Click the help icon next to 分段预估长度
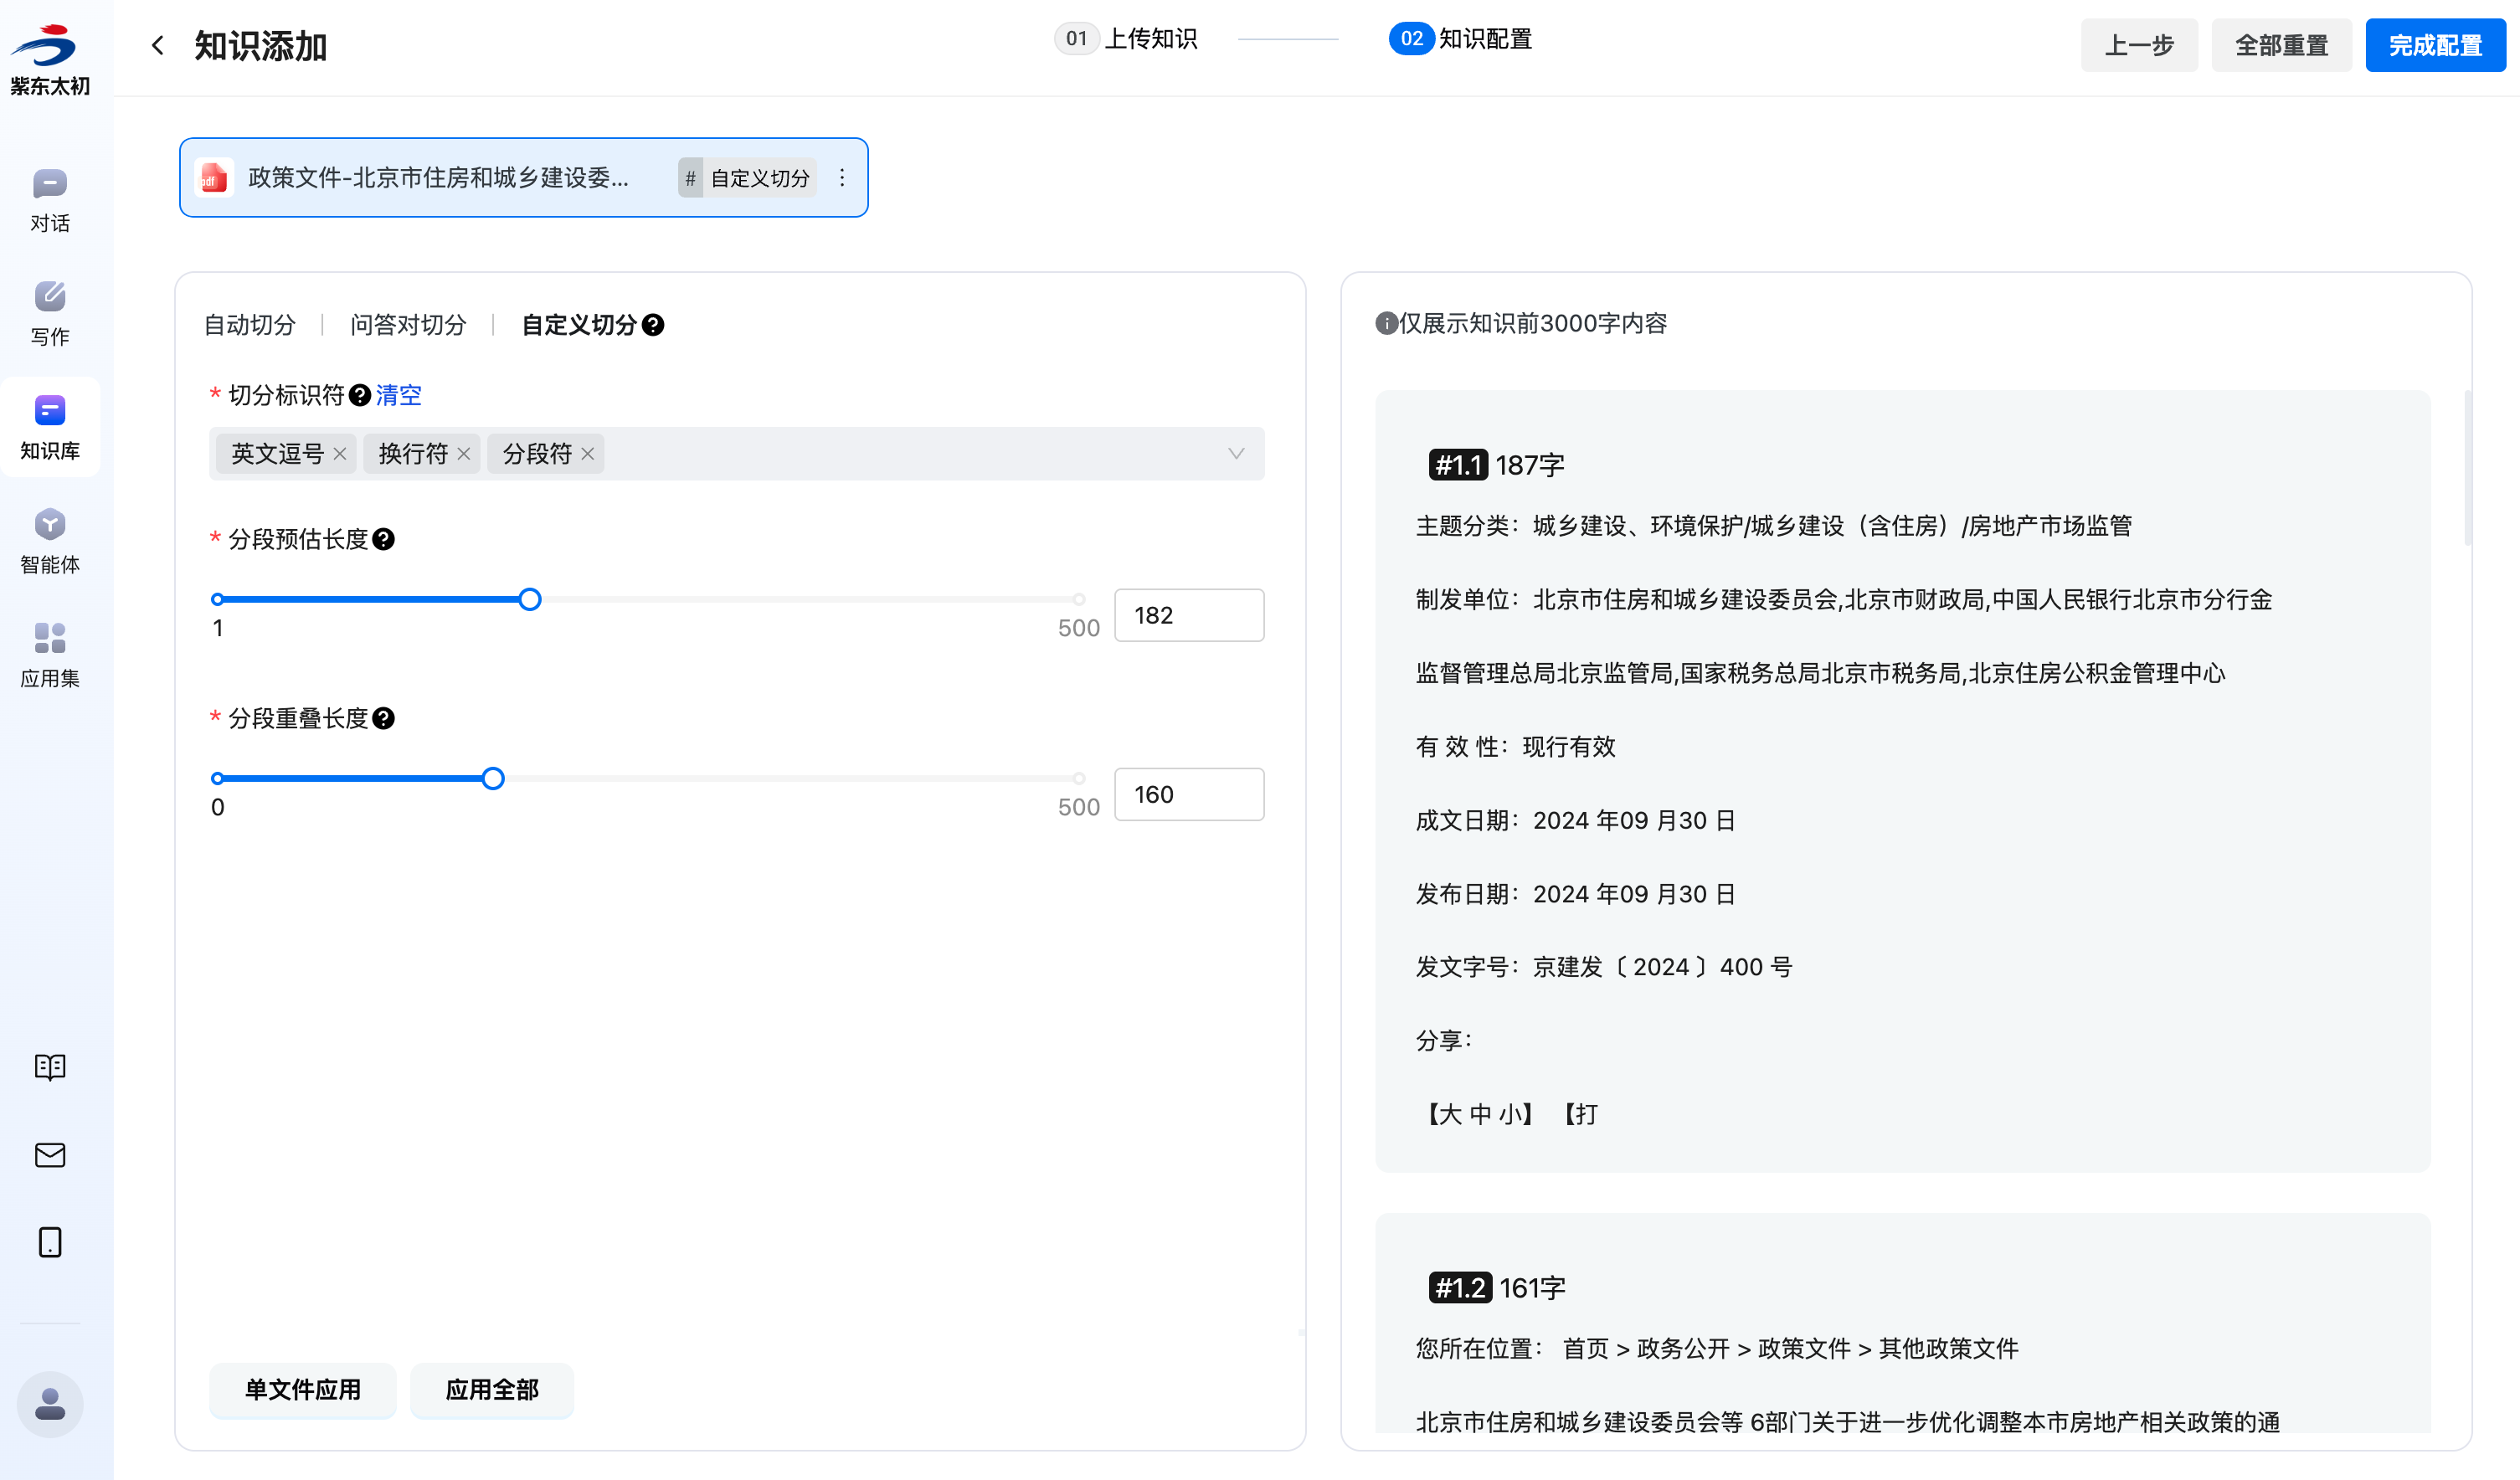The image size is (2520, 1480). [x=383, y=540]
